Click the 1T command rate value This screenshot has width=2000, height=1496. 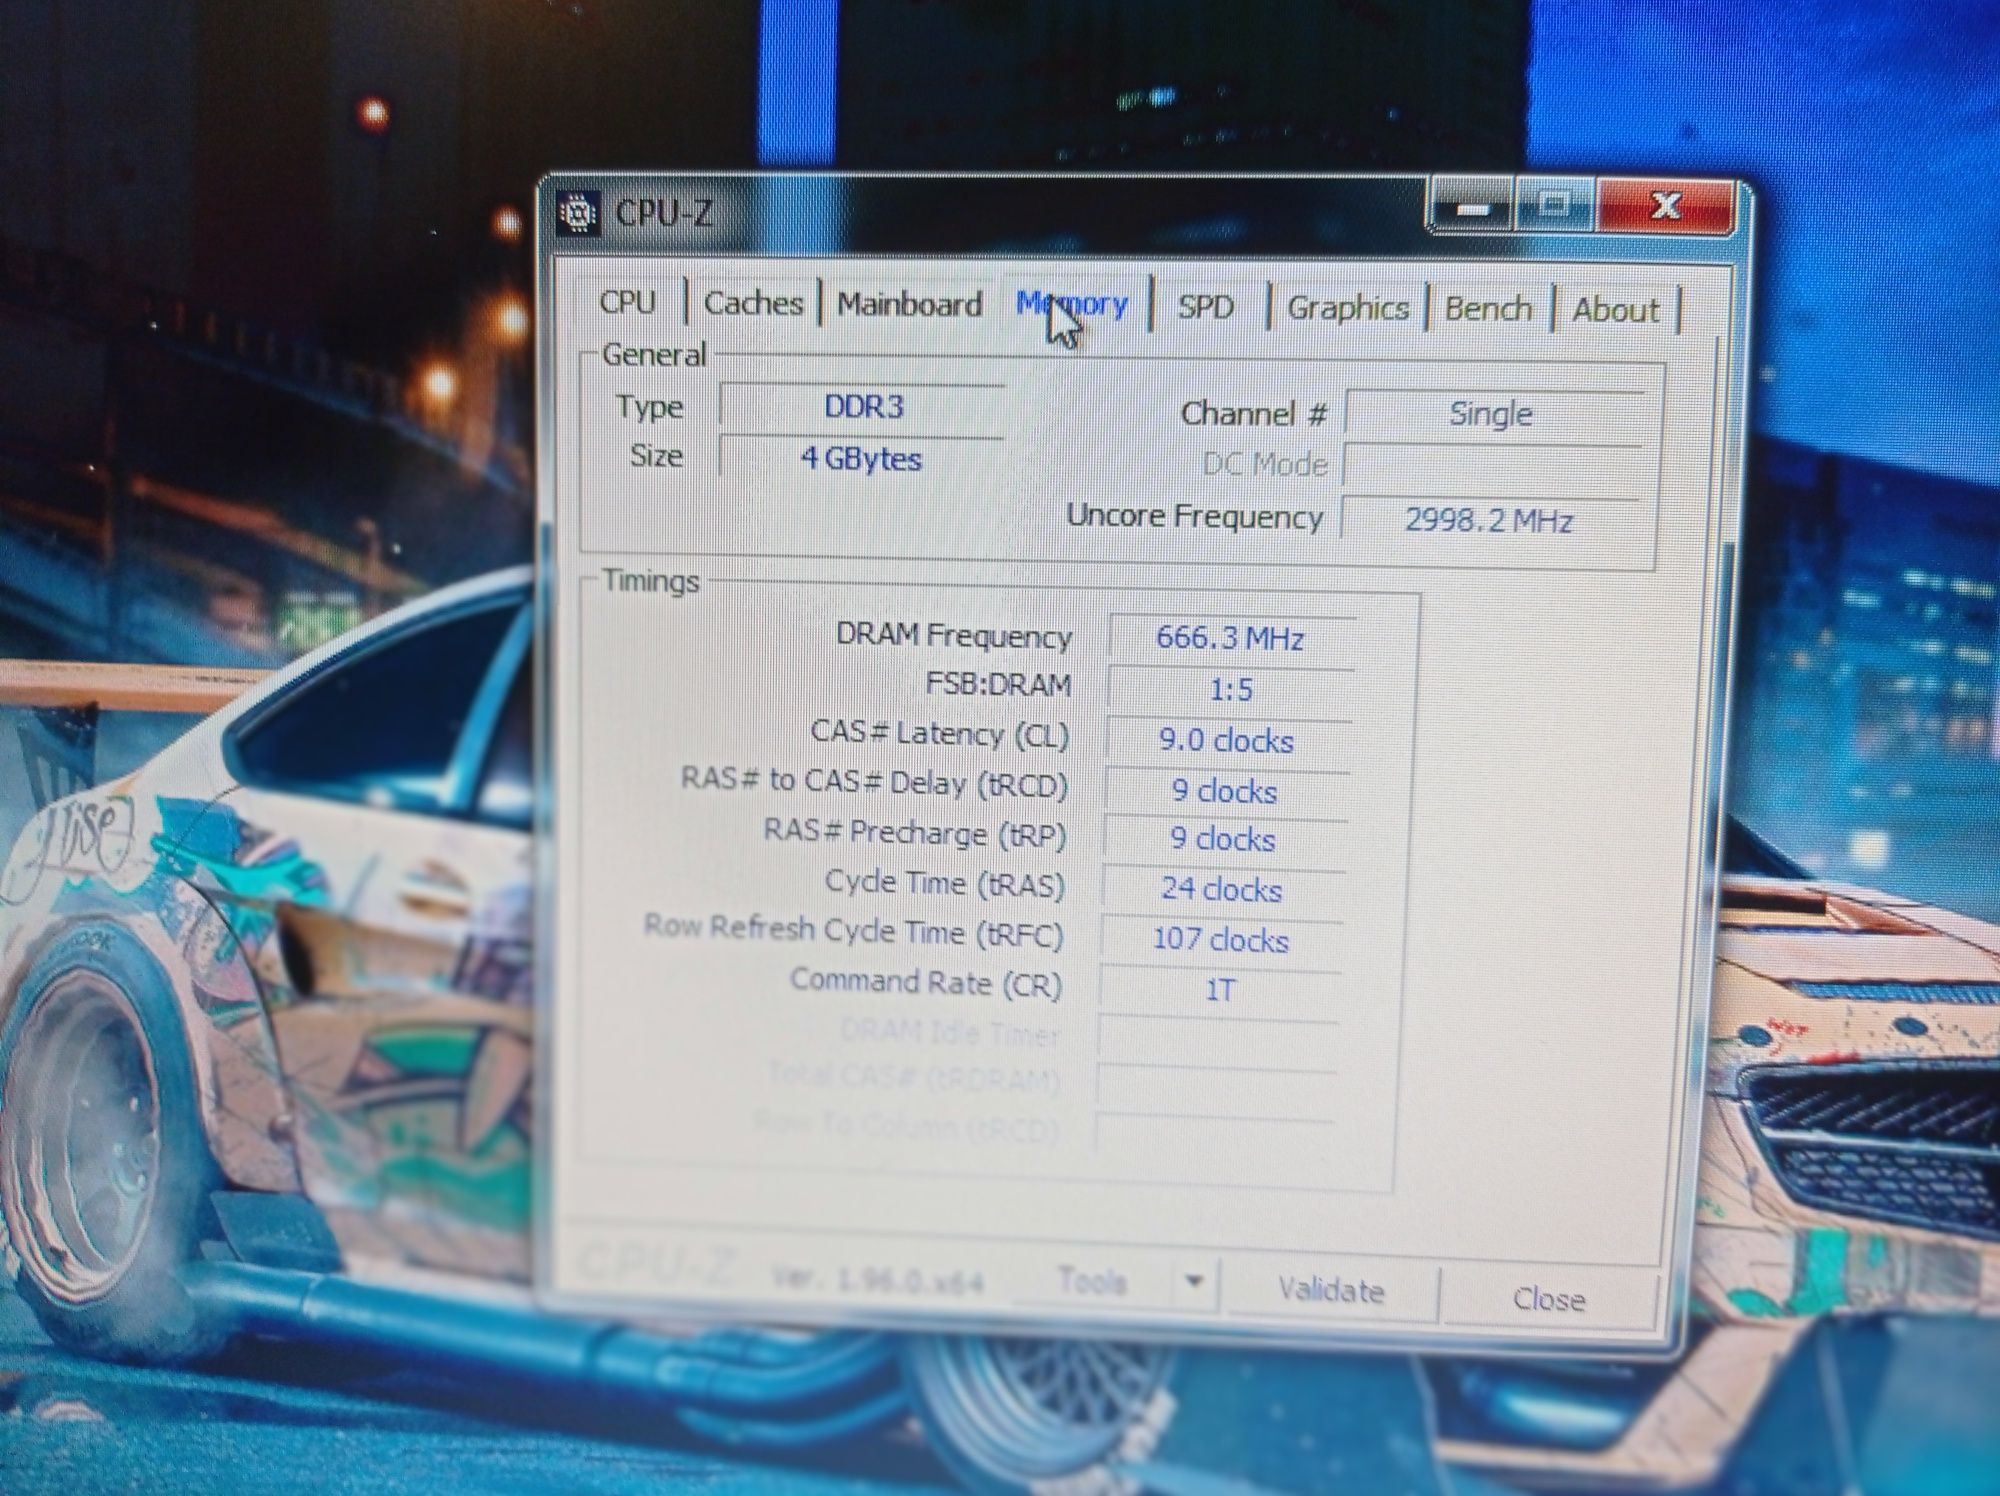point(1219,990)
